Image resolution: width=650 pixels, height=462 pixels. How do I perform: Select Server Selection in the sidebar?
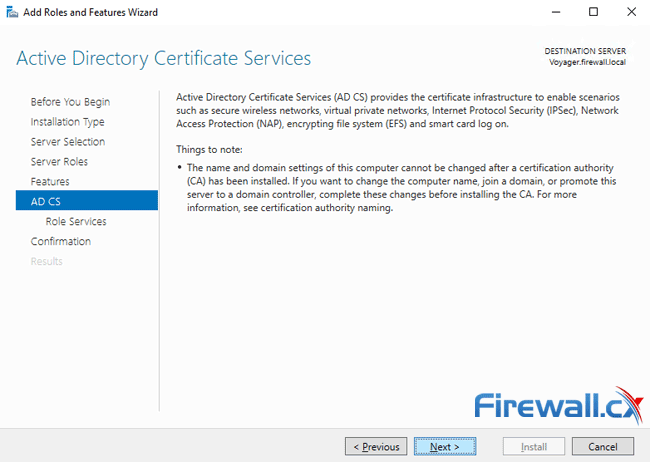coord(67,142)
